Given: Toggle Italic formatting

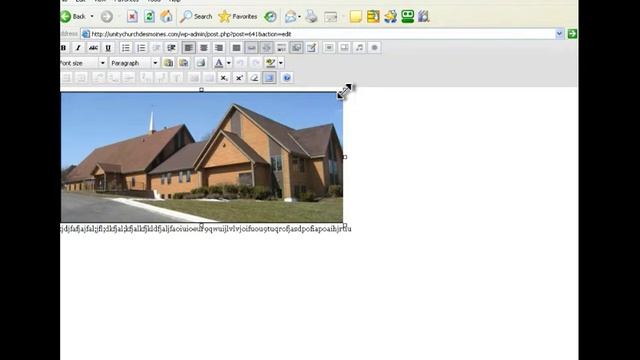Looking at the screenshot, I should click(78, 48).
